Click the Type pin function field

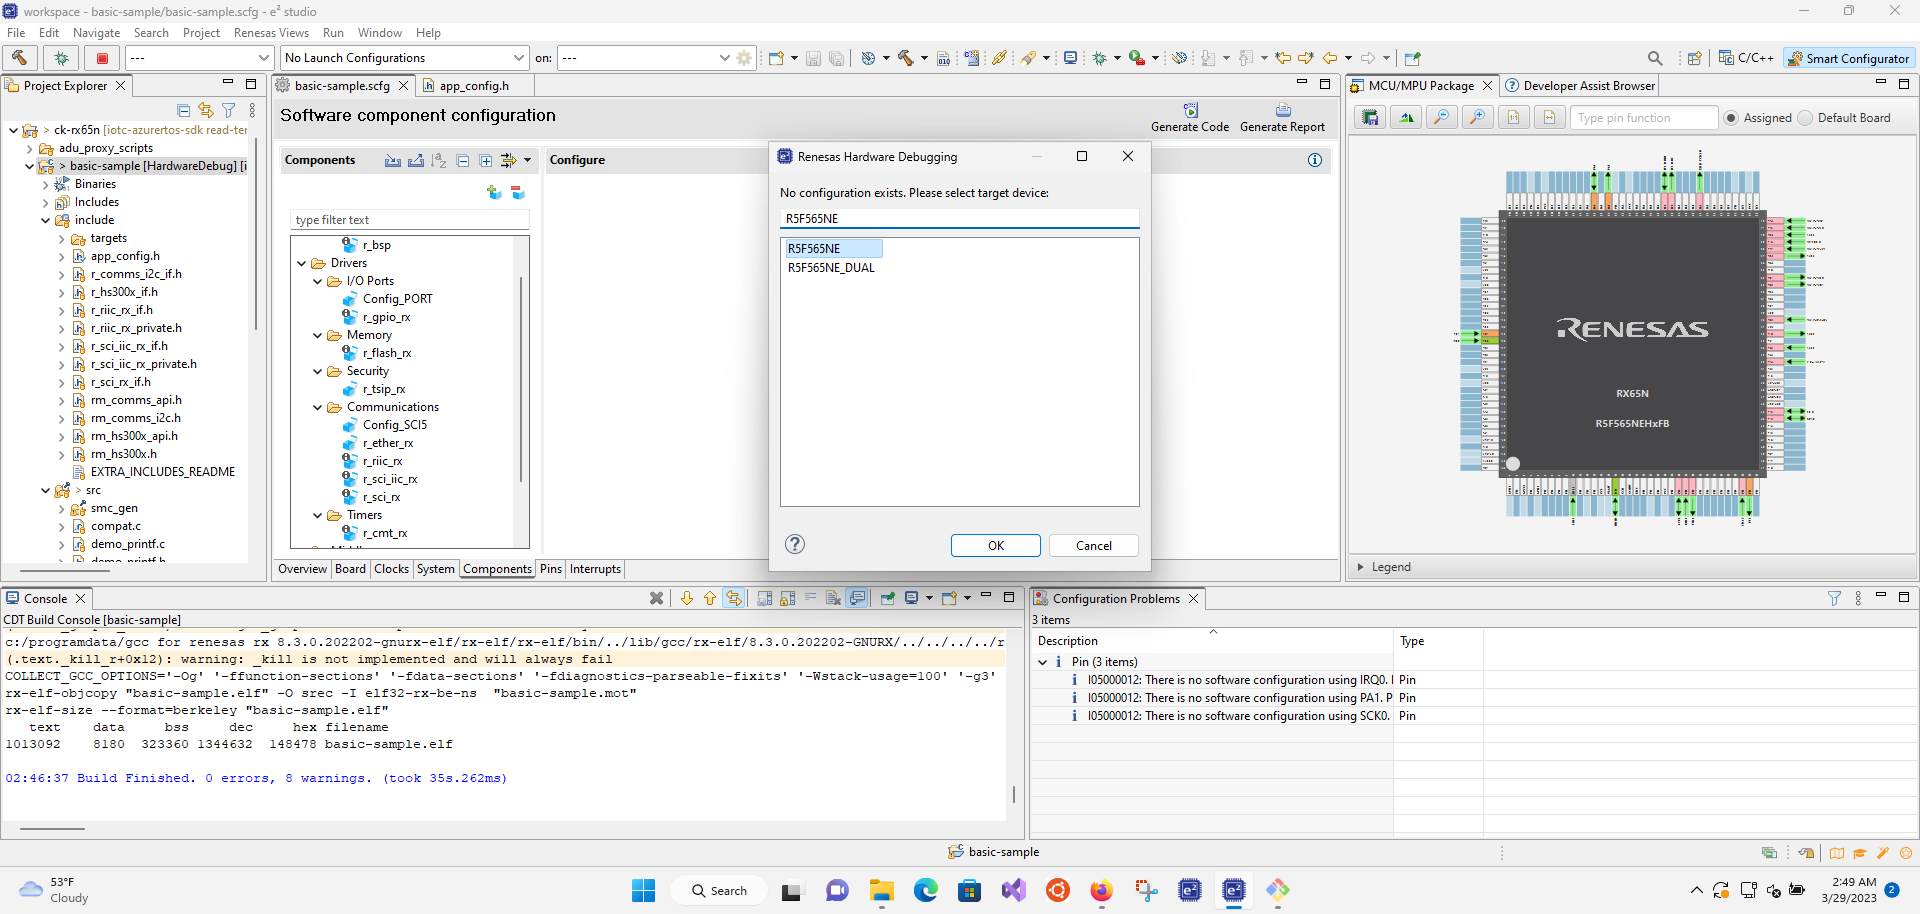[x=1645, y=118]
